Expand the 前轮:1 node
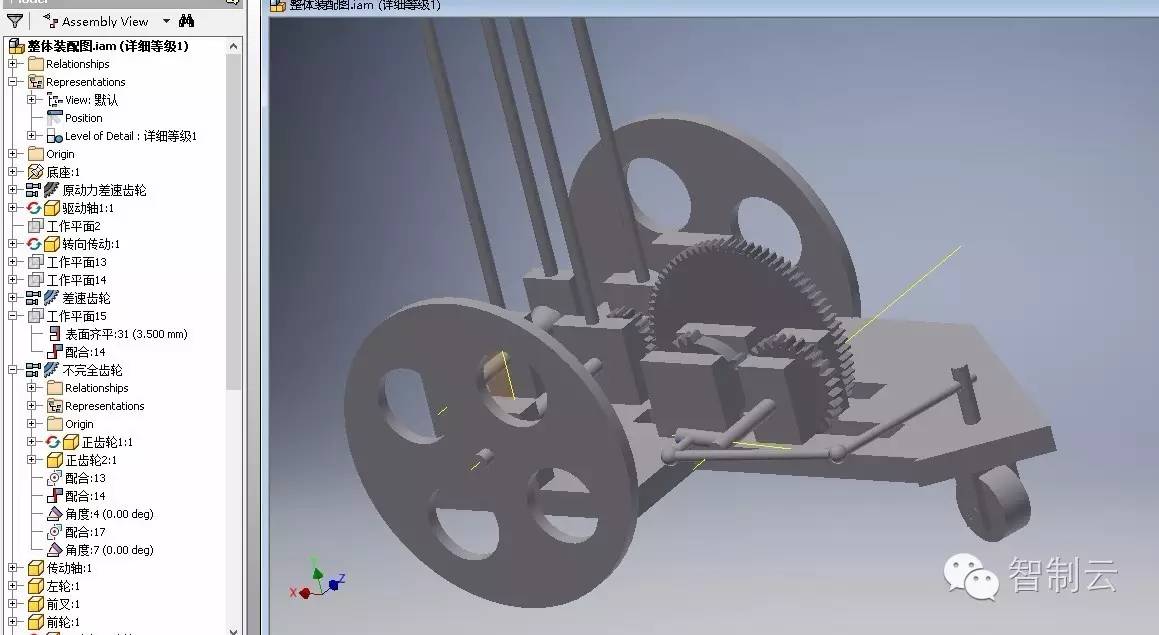1159x635 pixels. coord(13,622)
